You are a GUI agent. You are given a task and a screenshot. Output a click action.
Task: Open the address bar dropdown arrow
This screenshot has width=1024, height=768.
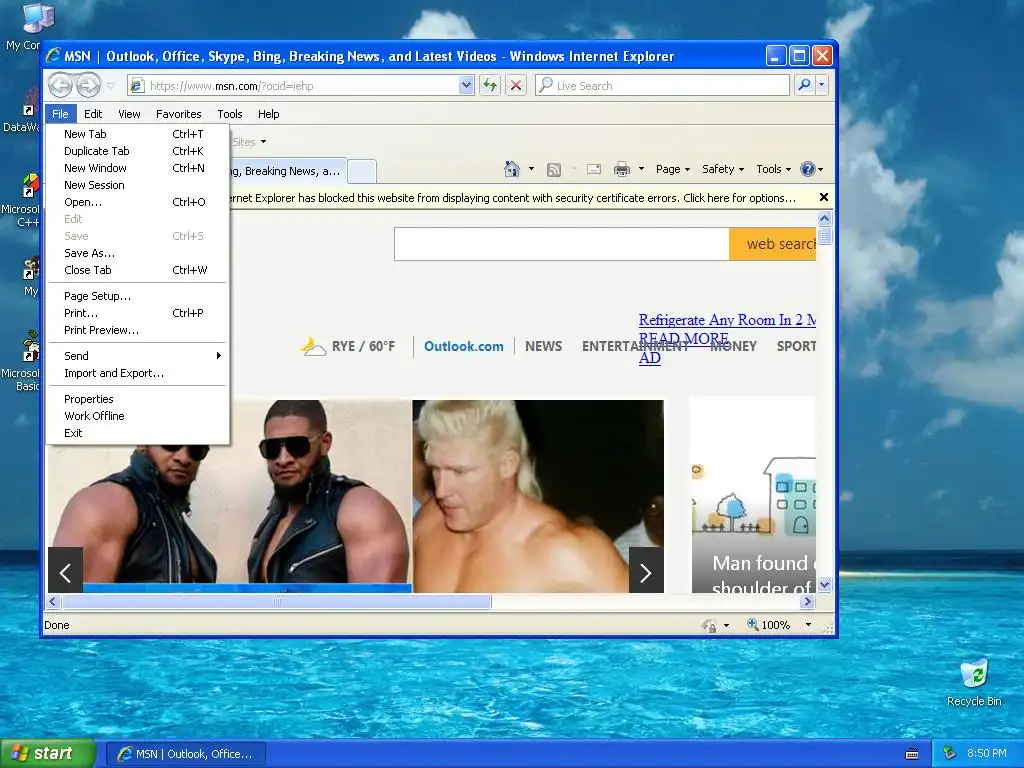click(x=466, y=85)
